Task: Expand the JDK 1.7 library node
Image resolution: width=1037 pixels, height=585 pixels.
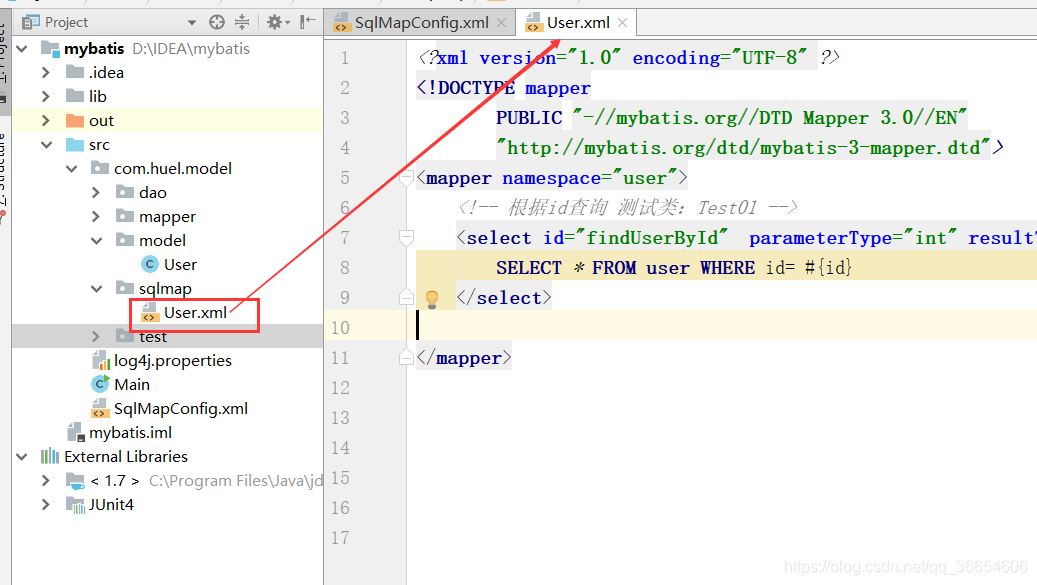Action: pyautogui.click(x=46, y=481)
